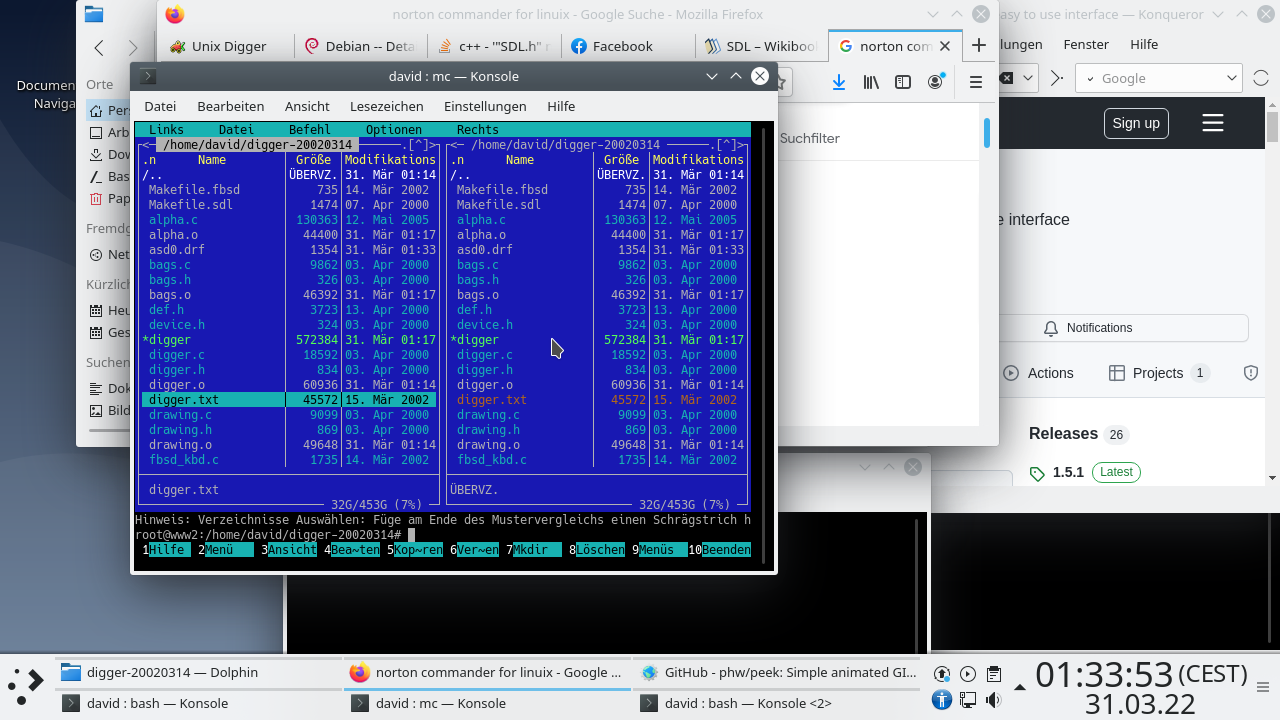Open the Firefox library icon
1280x720 pixels.
pos(871,82)
